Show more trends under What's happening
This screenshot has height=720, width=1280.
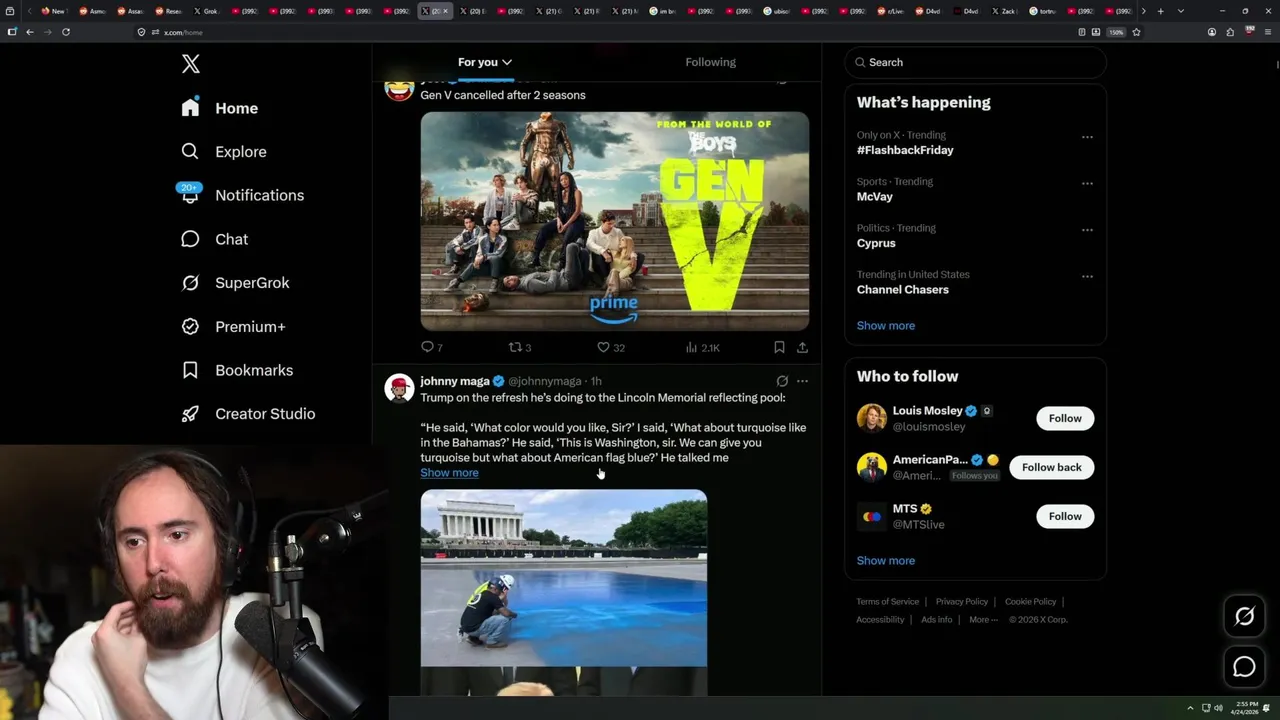click(886, 326)
